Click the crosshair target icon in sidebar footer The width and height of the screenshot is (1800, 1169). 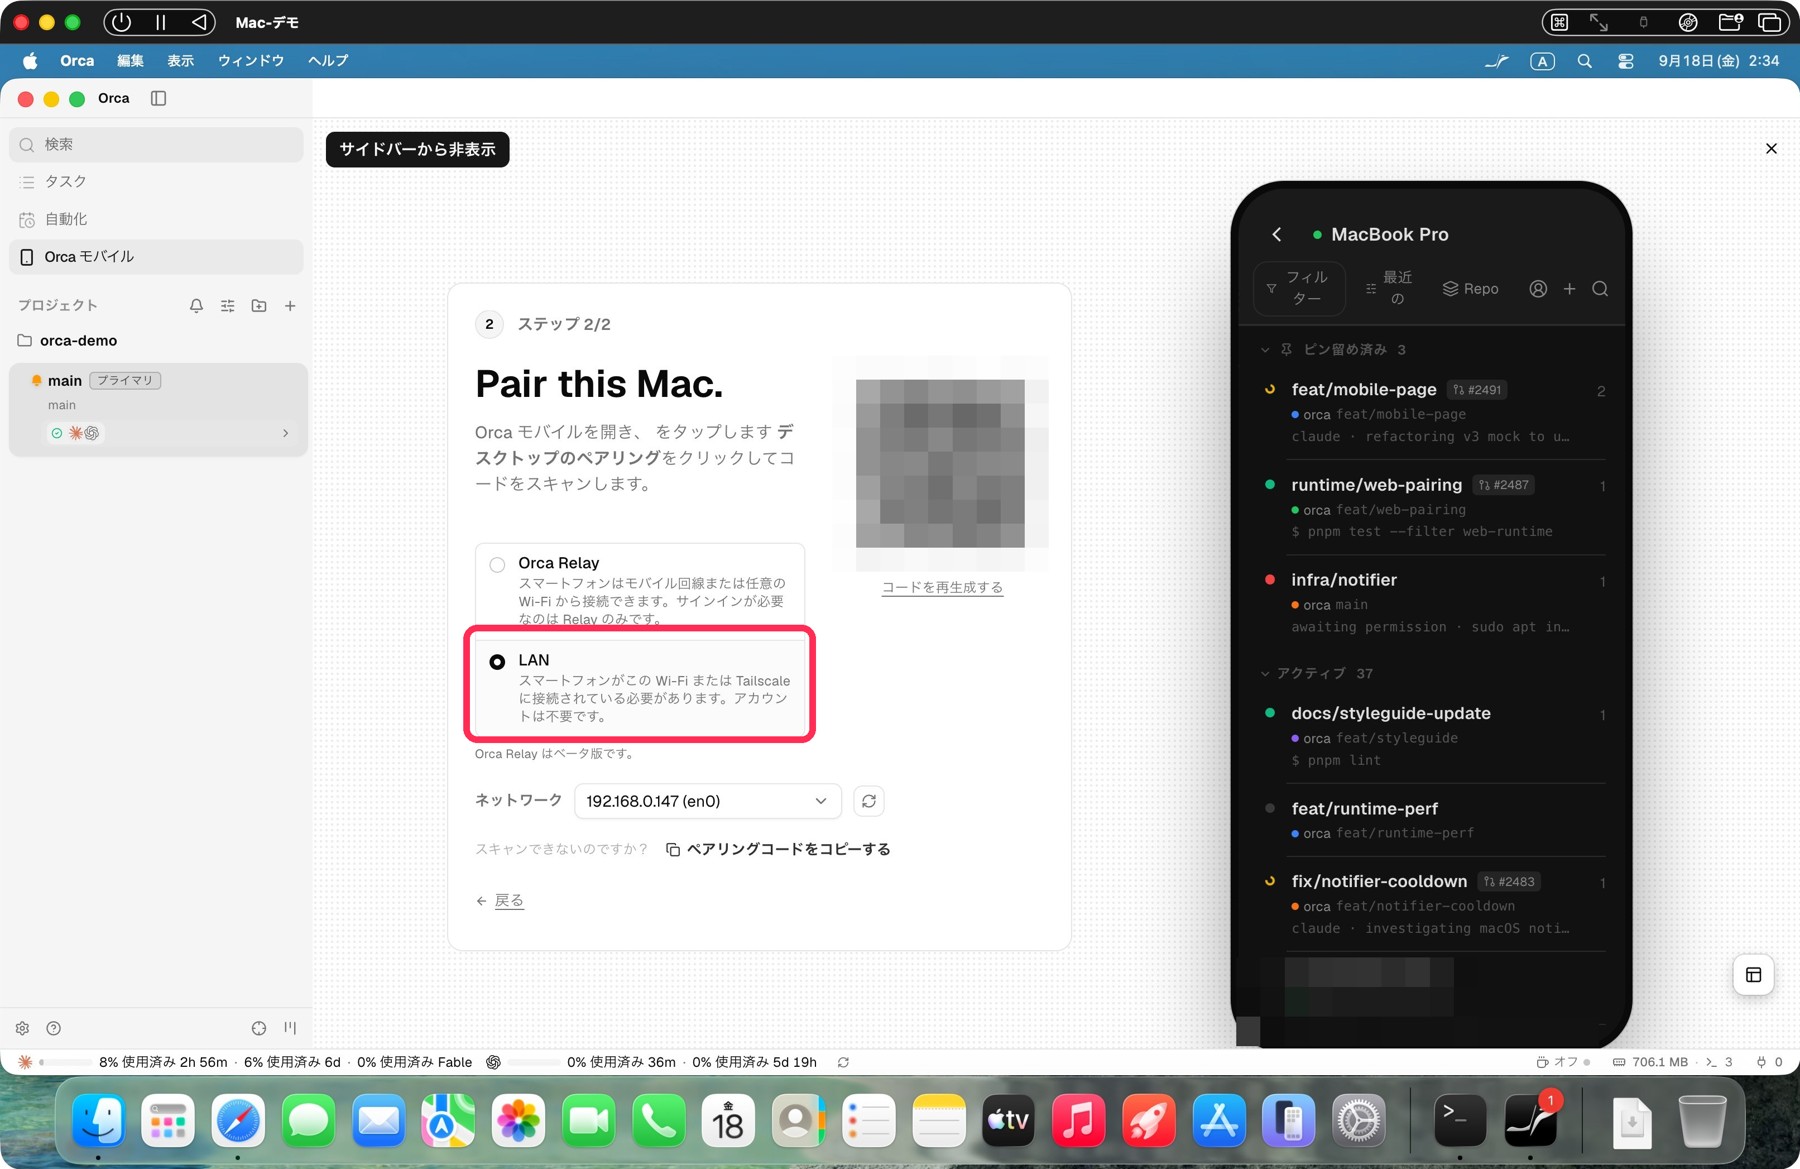click(259, 1028)
